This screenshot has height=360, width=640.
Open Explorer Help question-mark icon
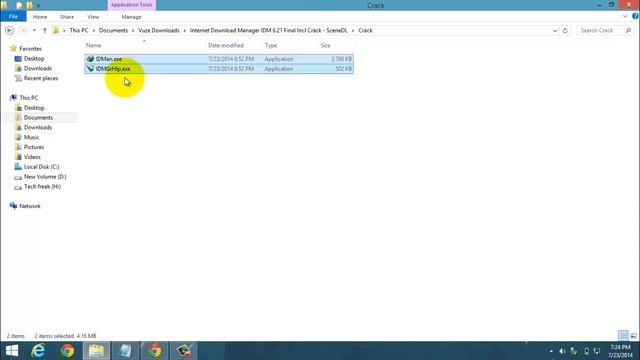click(x=635, y=16)
